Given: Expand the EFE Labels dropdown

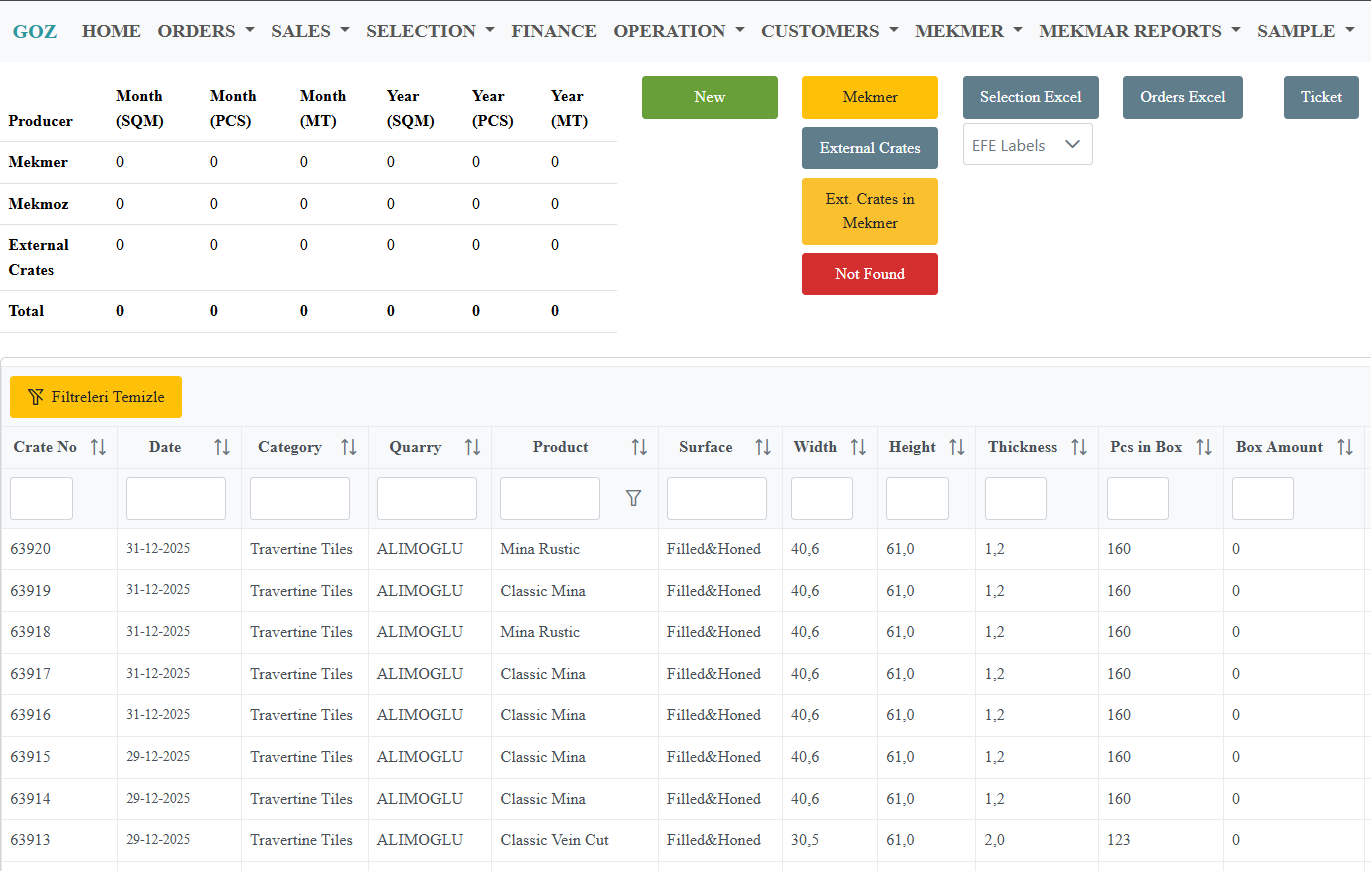Looking at the screenshot, I should tap(1027, 145).
